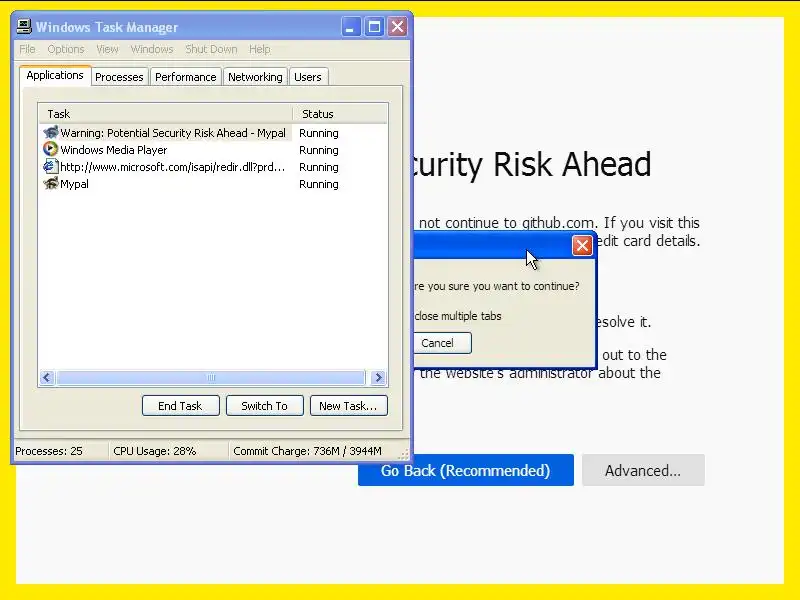Sort by the Task column header
800x600 pixels.
tap(165, 114)
